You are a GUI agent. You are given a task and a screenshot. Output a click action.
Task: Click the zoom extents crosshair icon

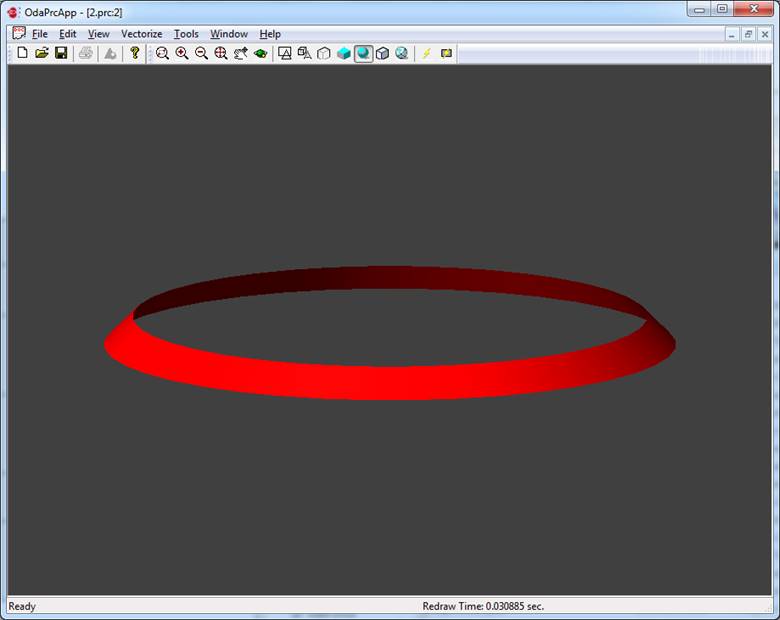(221, 53)
